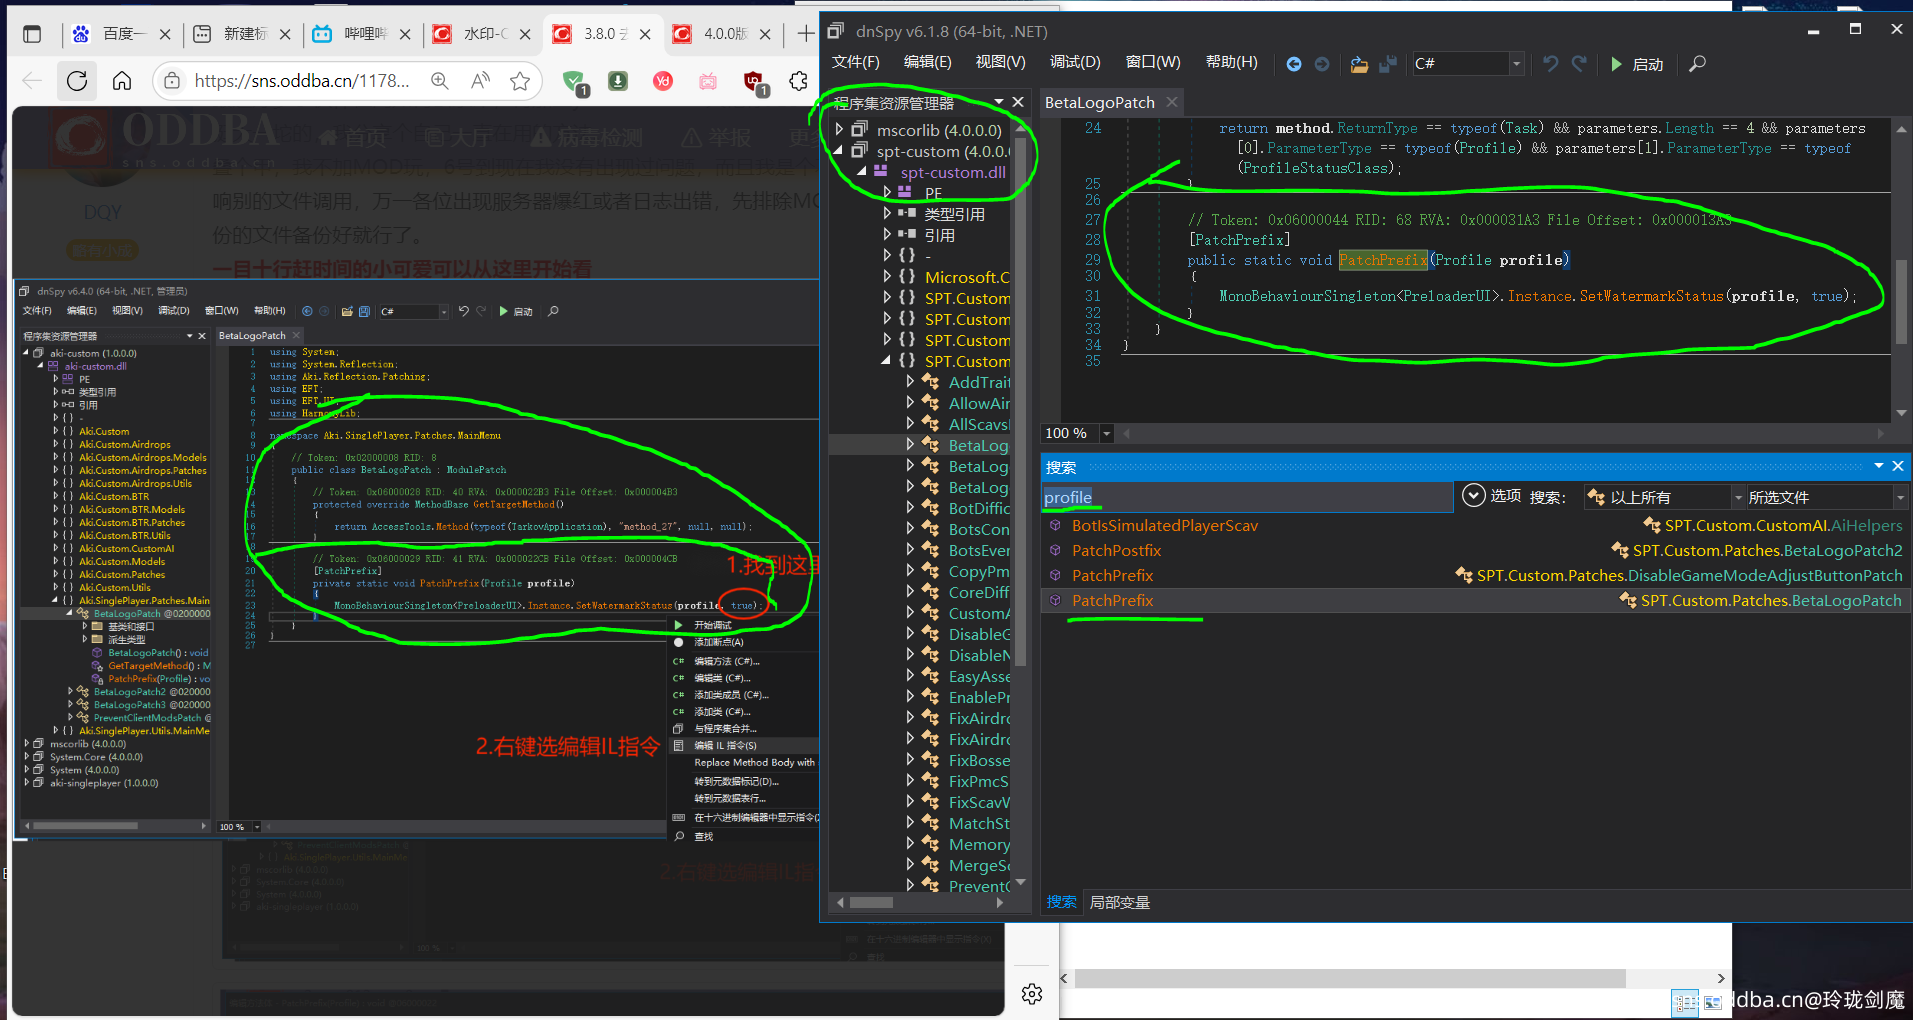Open the uBlock shield extension icon
Image resolution: width=1913 pixels, height=1020 pixels.
tap(755, 83)
